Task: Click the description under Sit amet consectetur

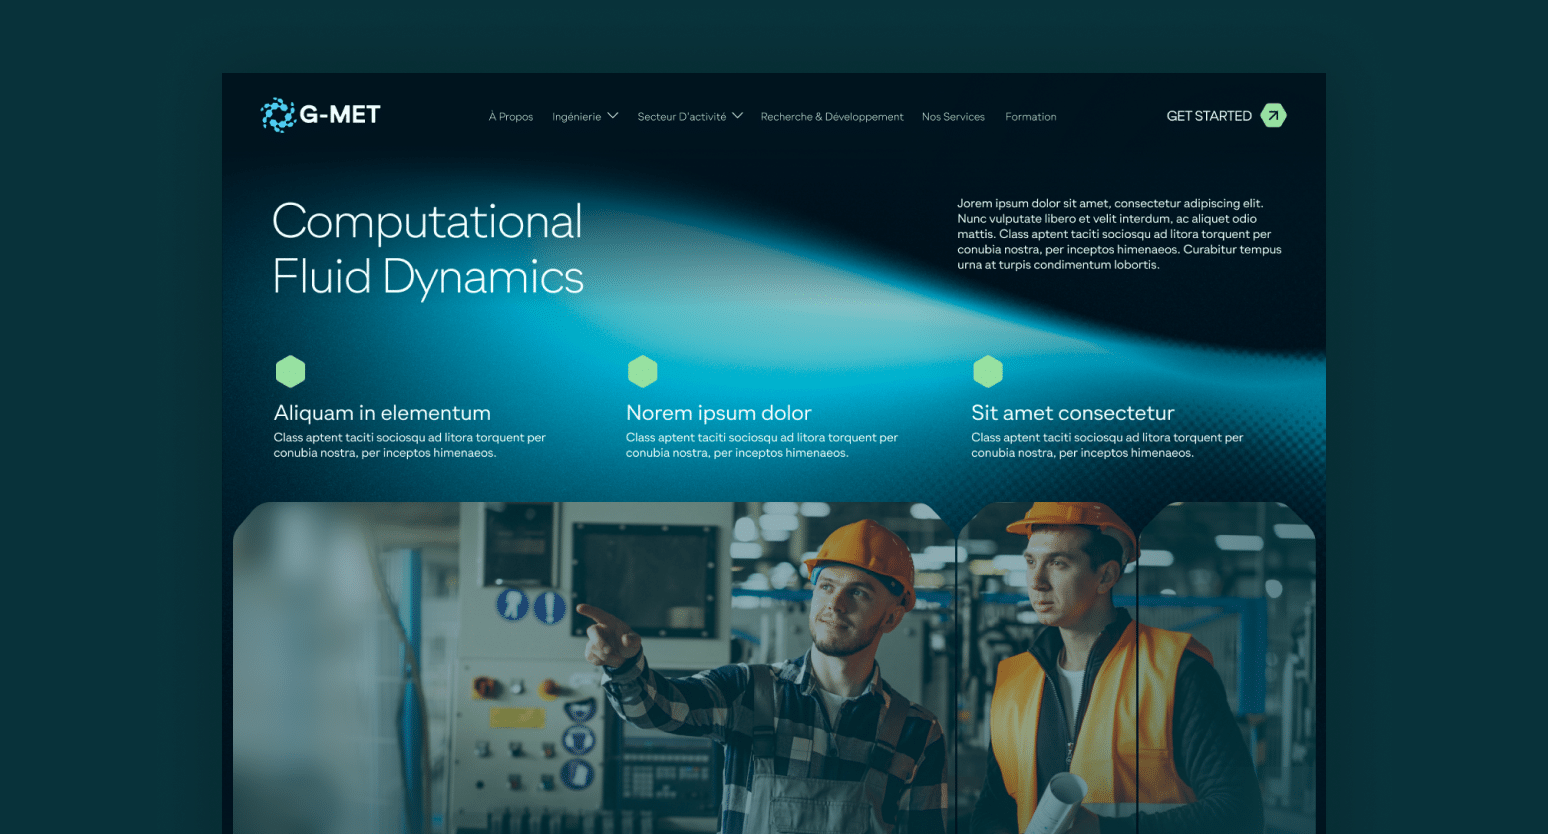Action: click(1107, 445)
